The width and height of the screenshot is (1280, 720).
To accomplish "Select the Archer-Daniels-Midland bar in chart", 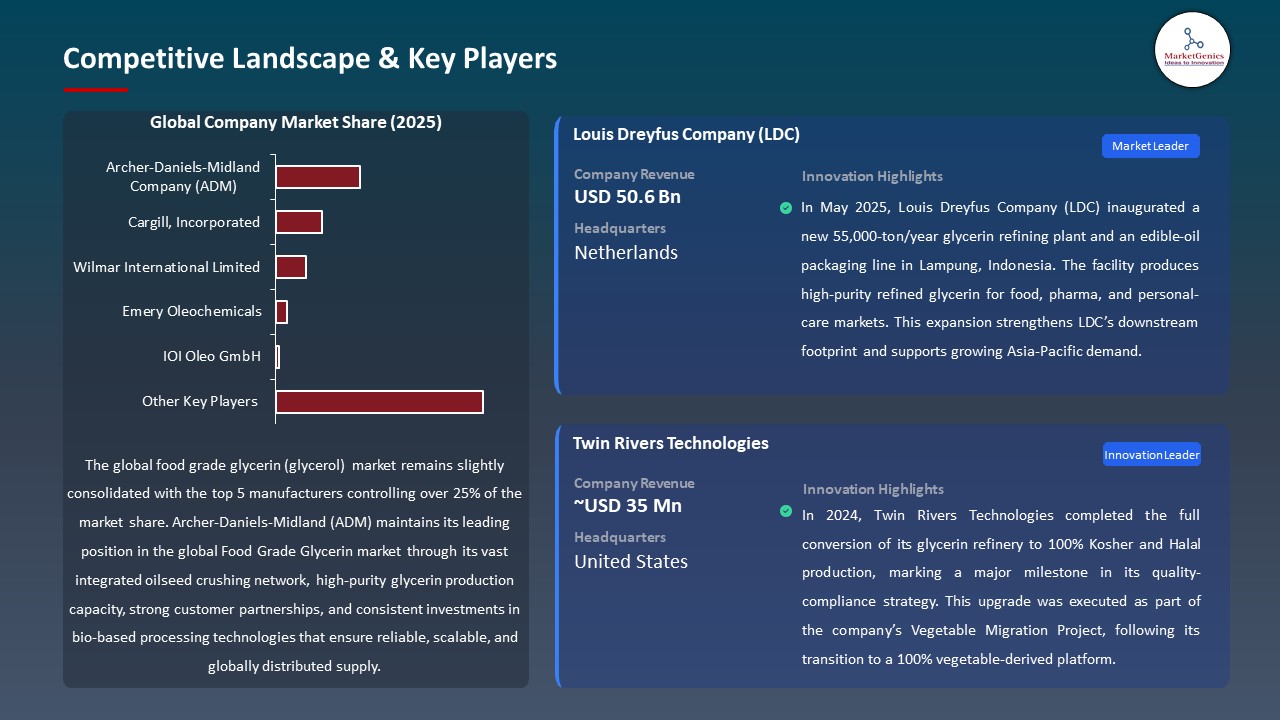I will point(318,177).
